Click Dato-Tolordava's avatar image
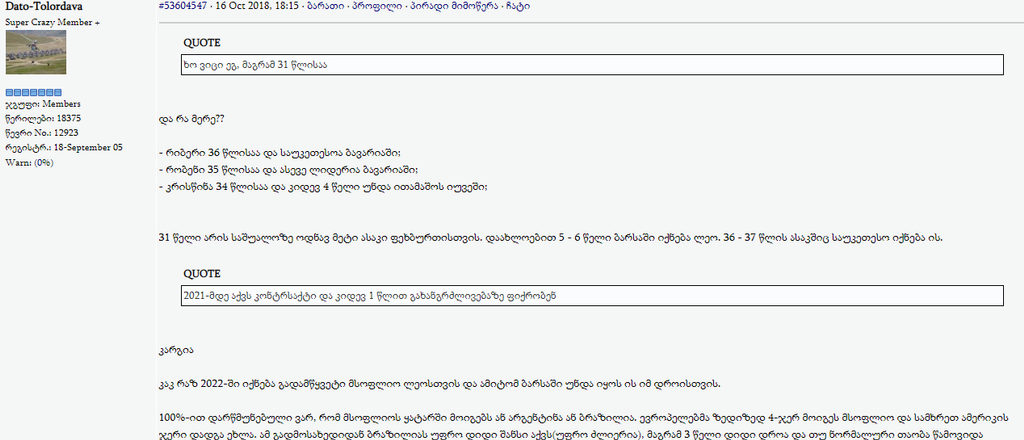Image resolution: width=1024 pixels, height=440 pixels. 36,52
